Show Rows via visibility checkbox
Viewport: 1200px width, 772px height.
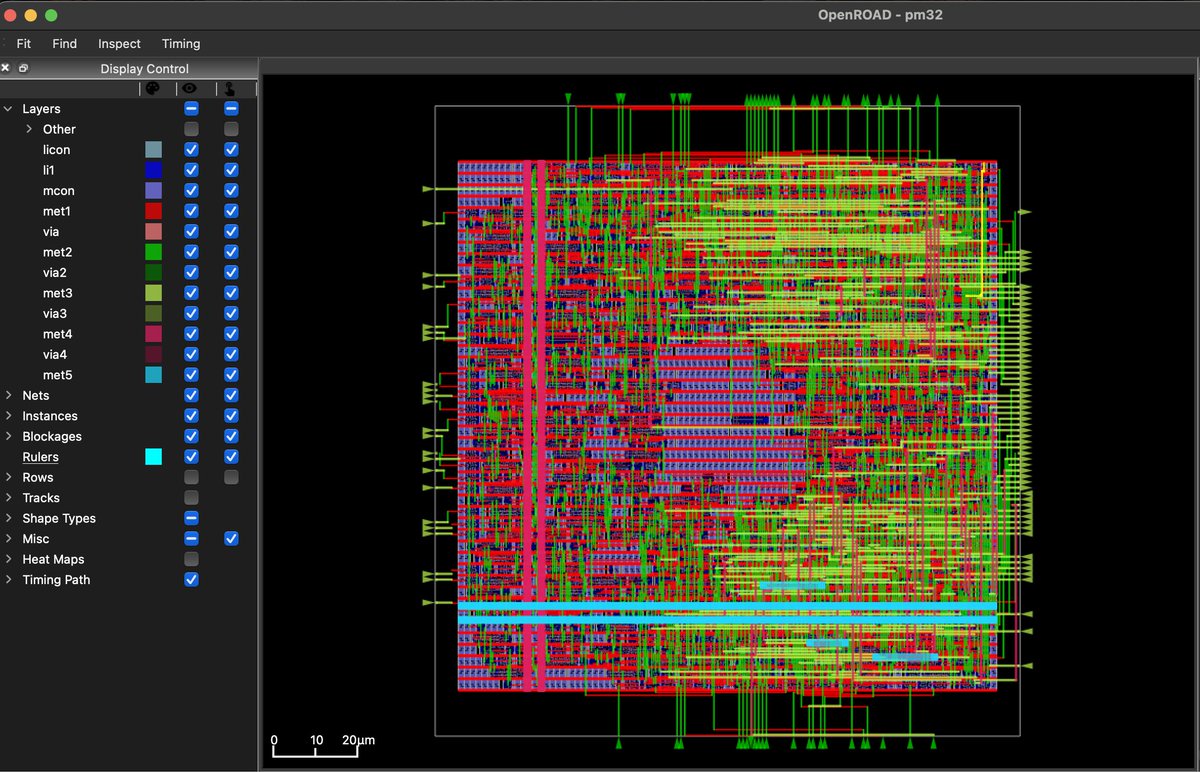pyautogui.click(x=191, y=478)
